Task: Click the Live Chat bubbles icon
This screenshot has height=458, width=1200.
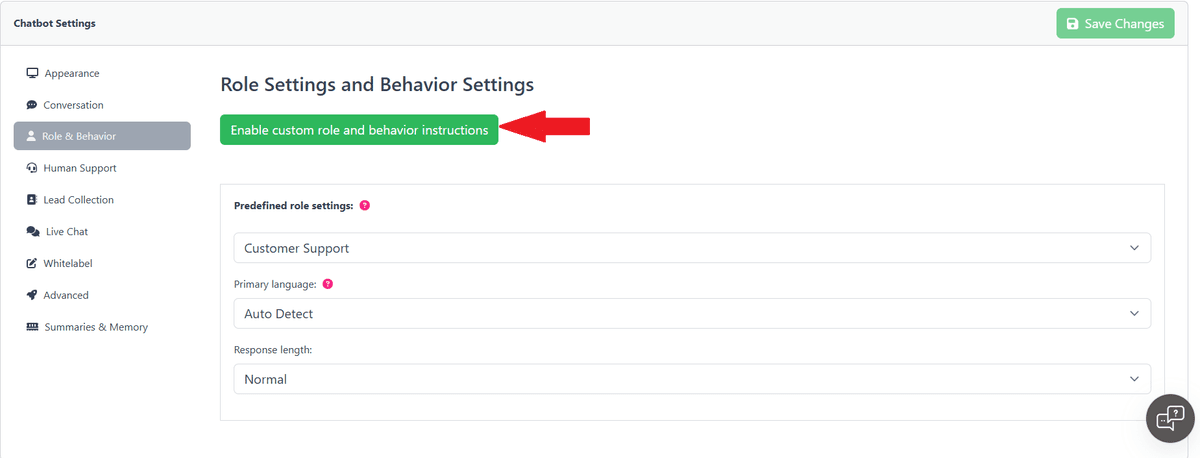Action: [32, 232]
